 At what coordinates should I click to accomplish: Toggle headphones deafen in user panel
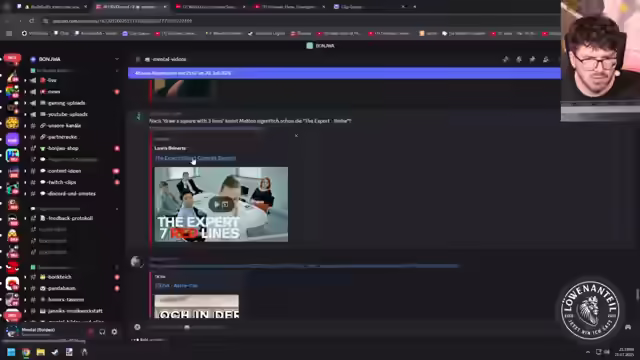coord(102,332)
